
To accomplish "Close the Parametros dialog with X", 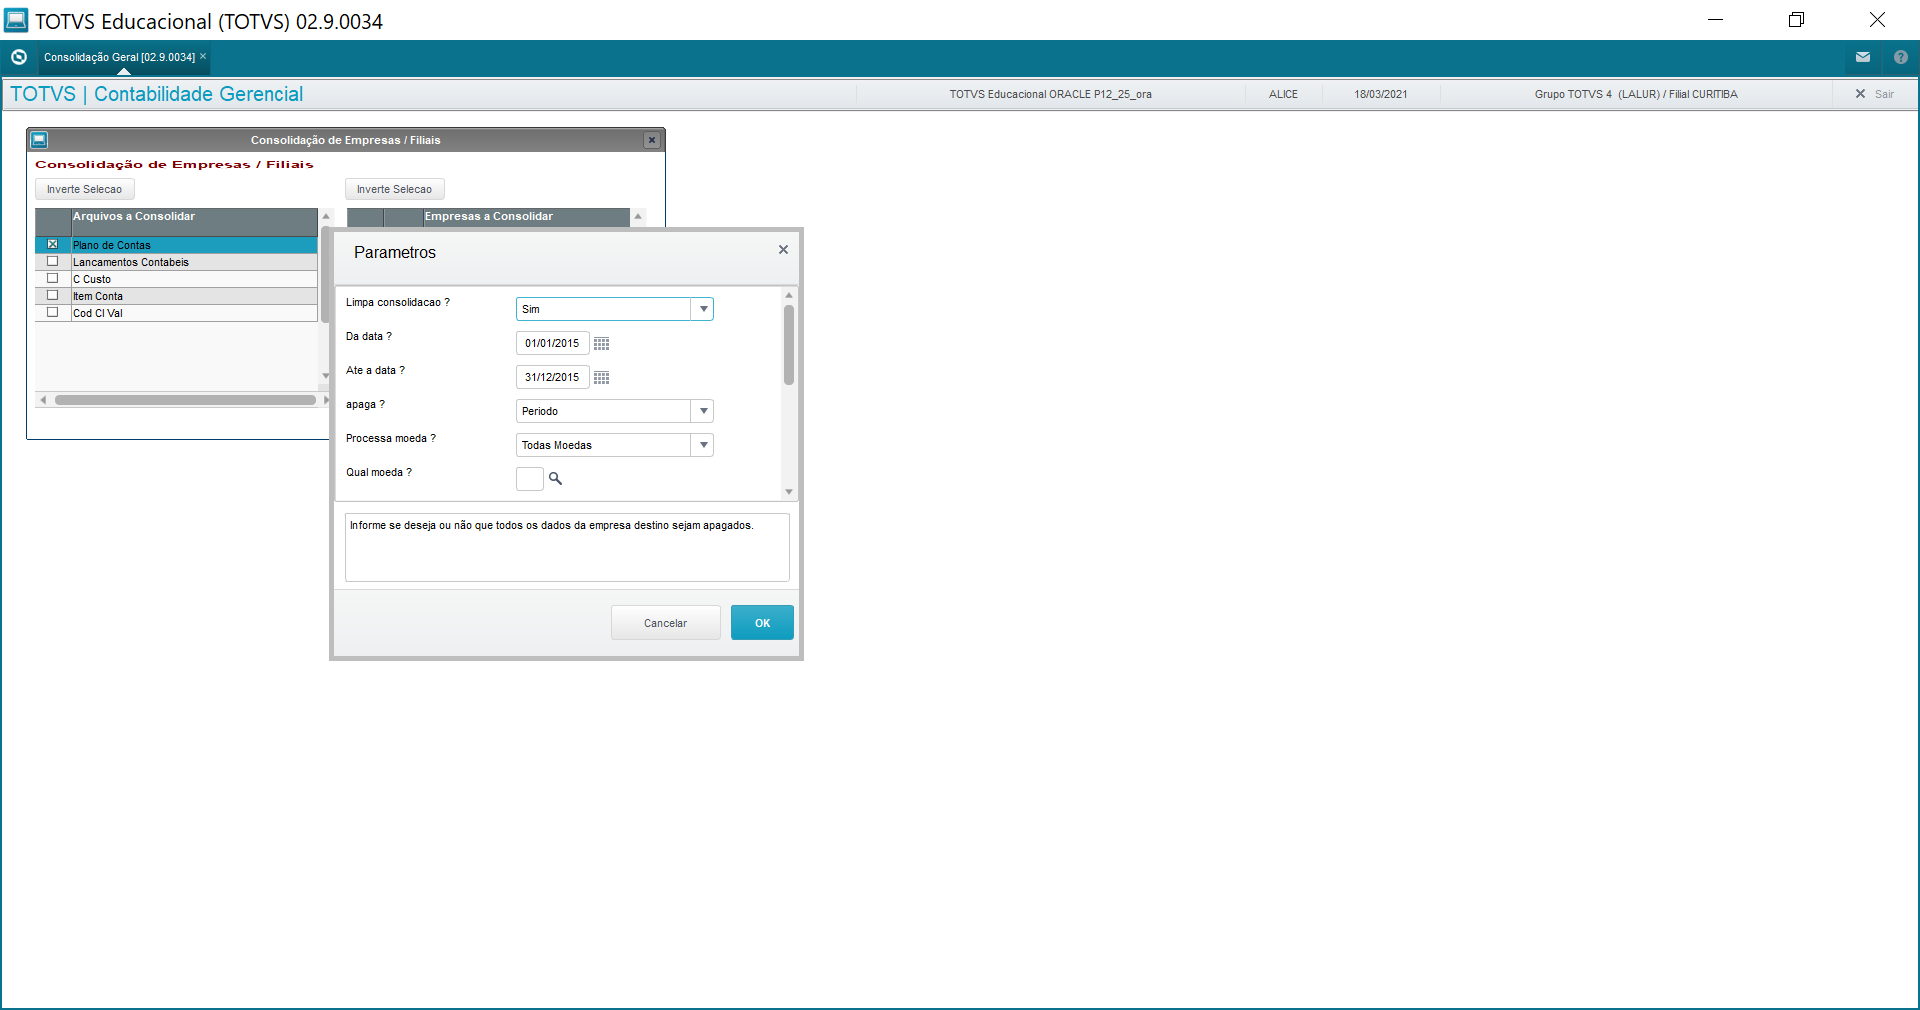I will [783, 250].
